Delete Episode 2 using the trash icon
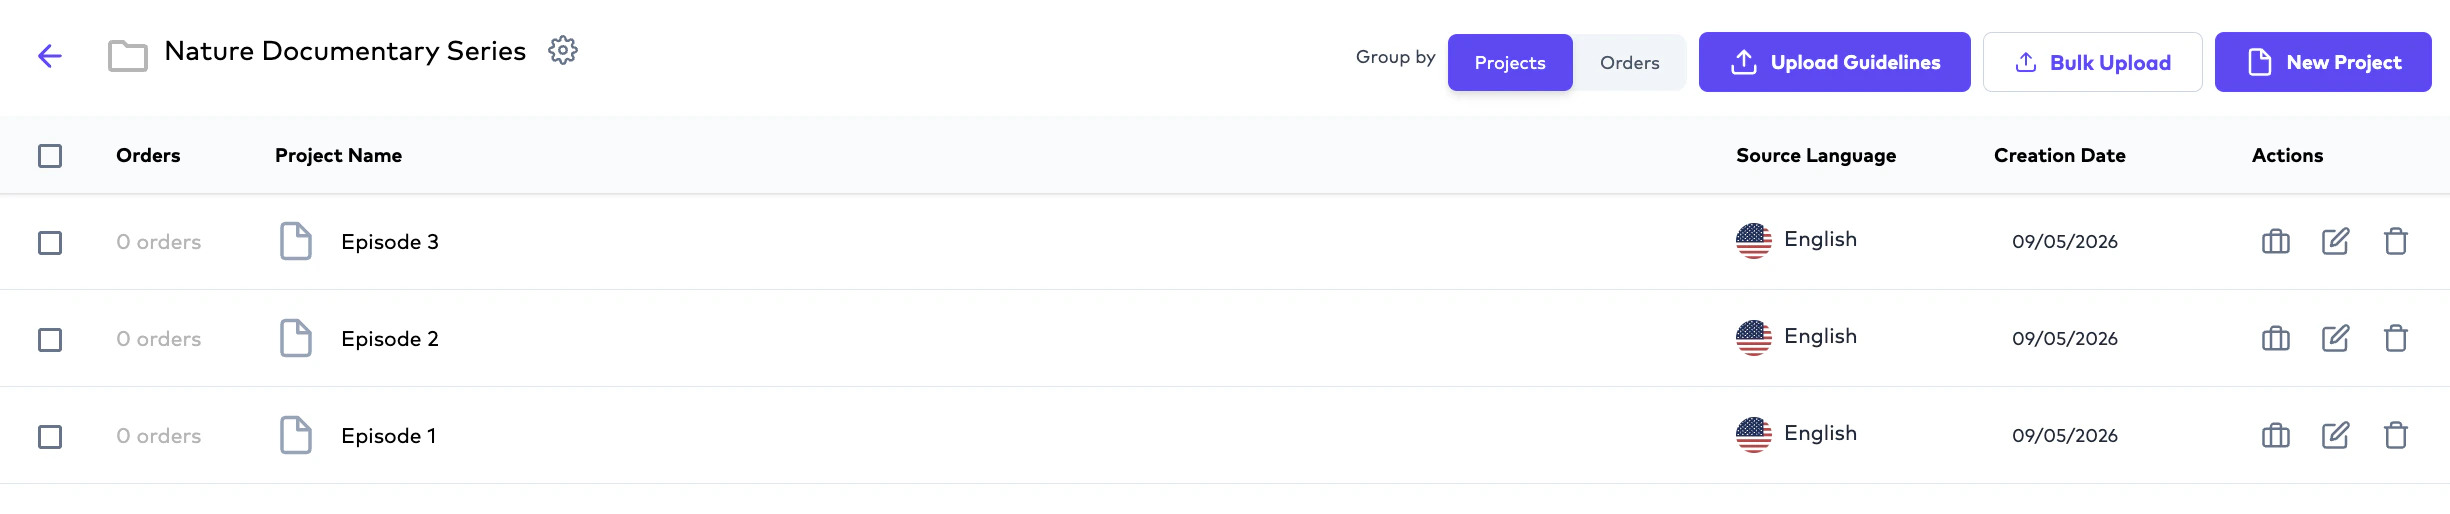 pyautogui.click(x=2396, y=338)
